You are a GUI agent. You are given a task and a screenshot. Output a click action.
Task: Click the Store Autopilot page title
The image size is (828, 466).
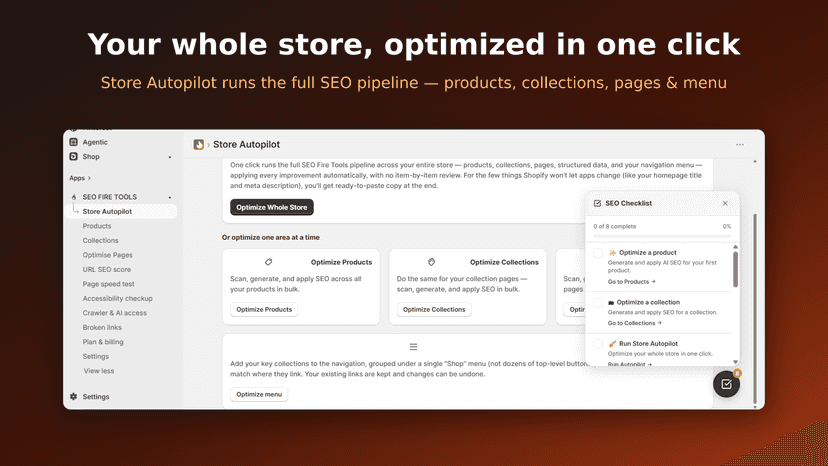[247, 144]
